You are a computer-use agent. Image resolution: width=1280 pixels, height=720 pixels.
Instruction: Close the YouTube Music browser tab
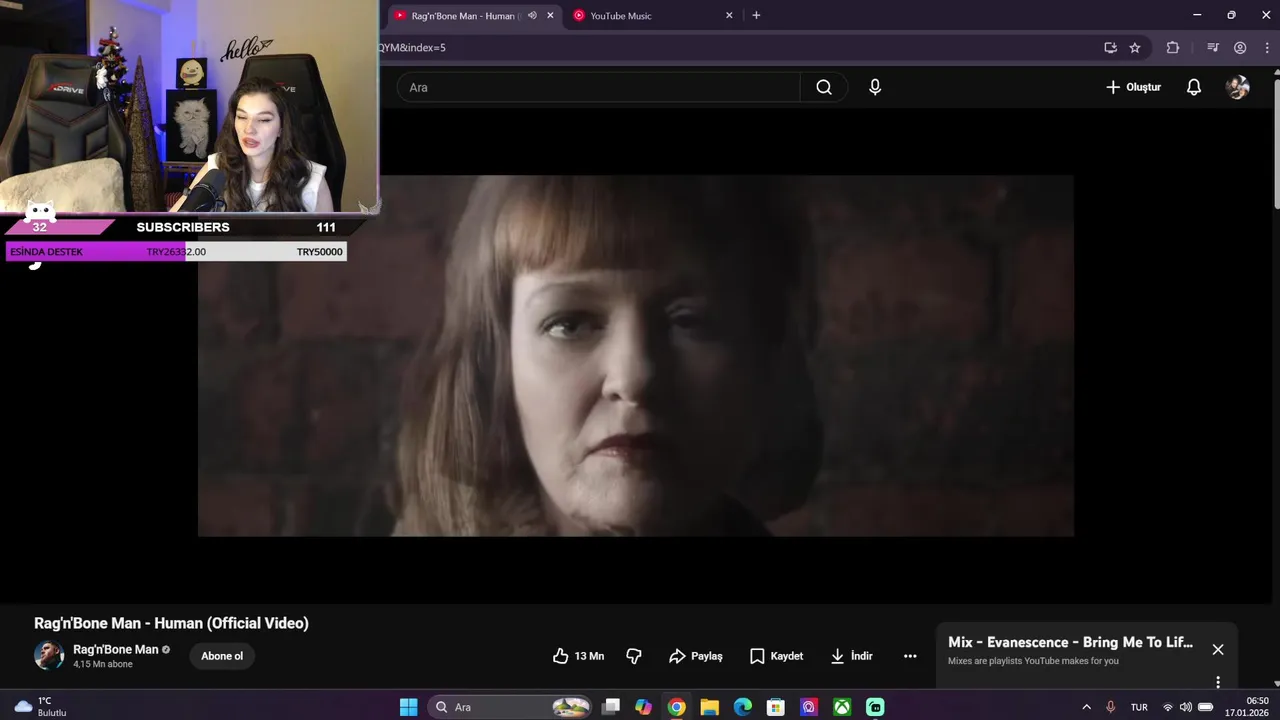point(729,16)
